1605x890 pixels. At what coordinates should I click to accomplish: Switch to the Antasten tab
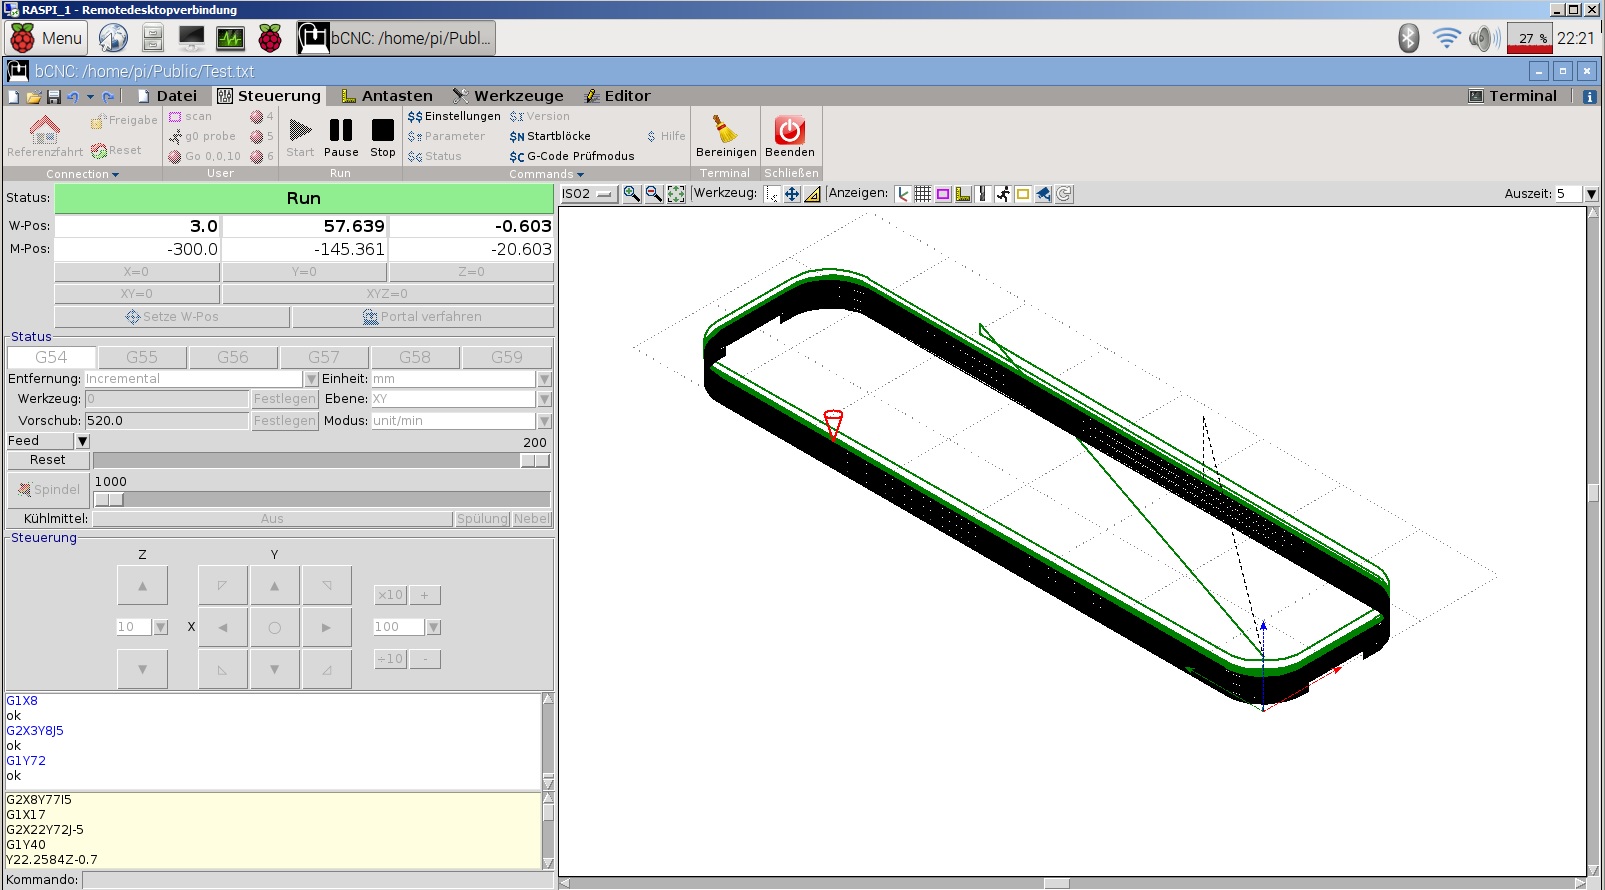(387, 96)
